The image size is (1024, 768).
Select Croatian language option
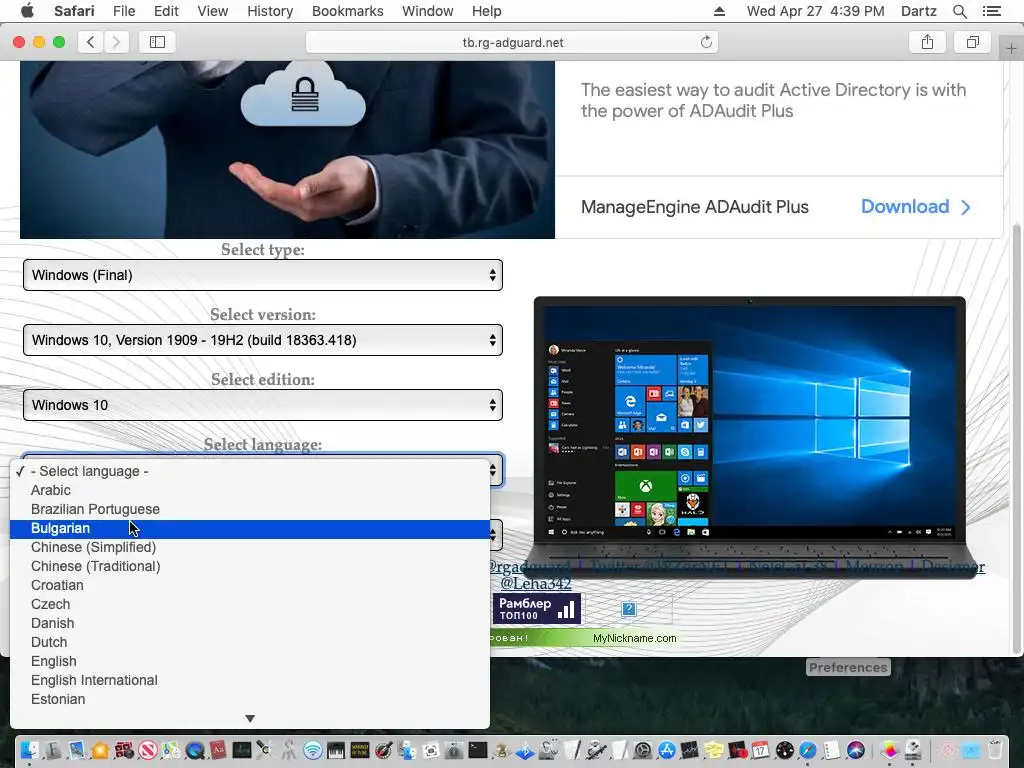pyautogui.click(x=249, y=585)
